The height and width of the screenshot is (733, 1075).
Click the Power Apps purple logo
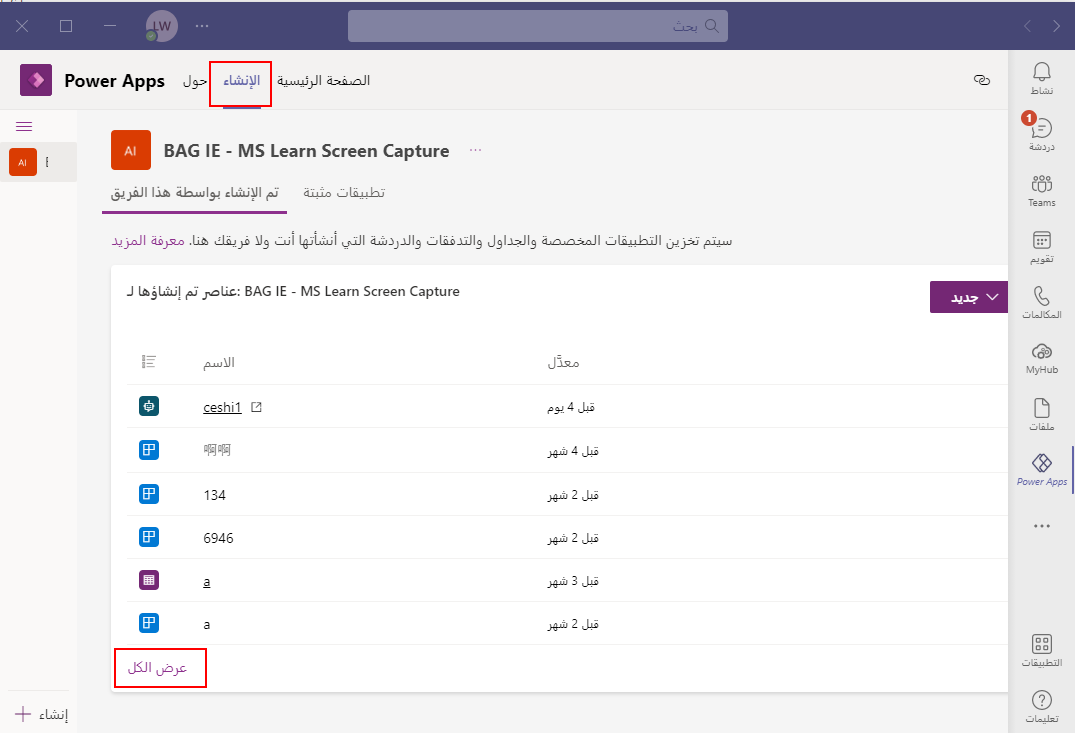coord(36,80)
